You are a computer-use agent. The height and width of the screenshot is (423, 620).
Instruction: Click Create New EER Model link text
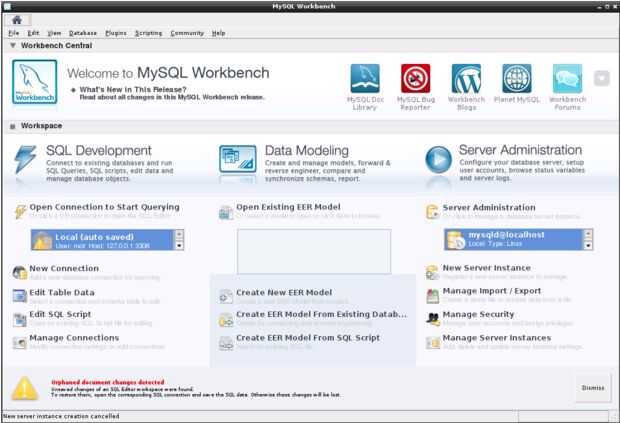284,293
